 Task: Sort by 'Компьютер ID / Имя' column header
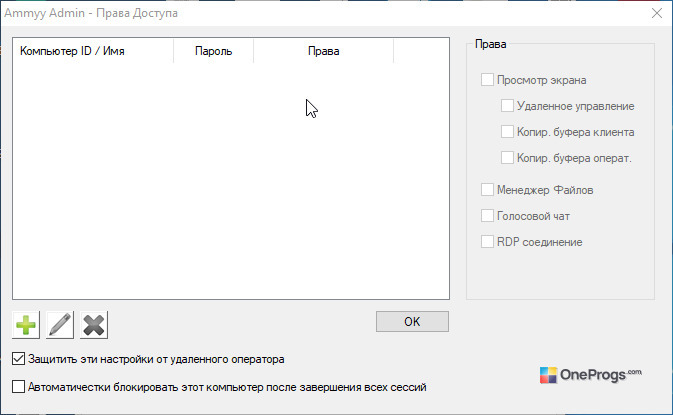pyautogui.click(x=93, y=51)
